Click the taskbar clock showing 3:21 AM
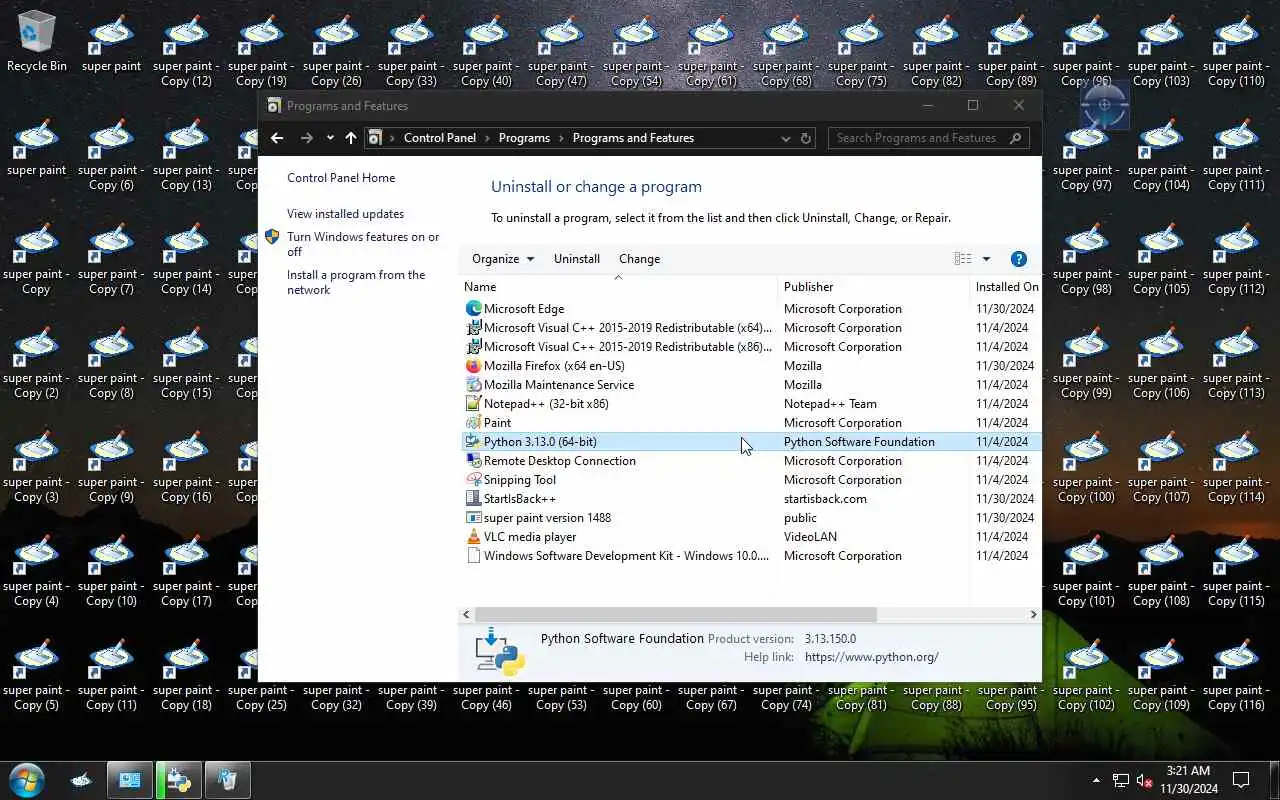1280x800 pixels. click(x=1189, y=780)
